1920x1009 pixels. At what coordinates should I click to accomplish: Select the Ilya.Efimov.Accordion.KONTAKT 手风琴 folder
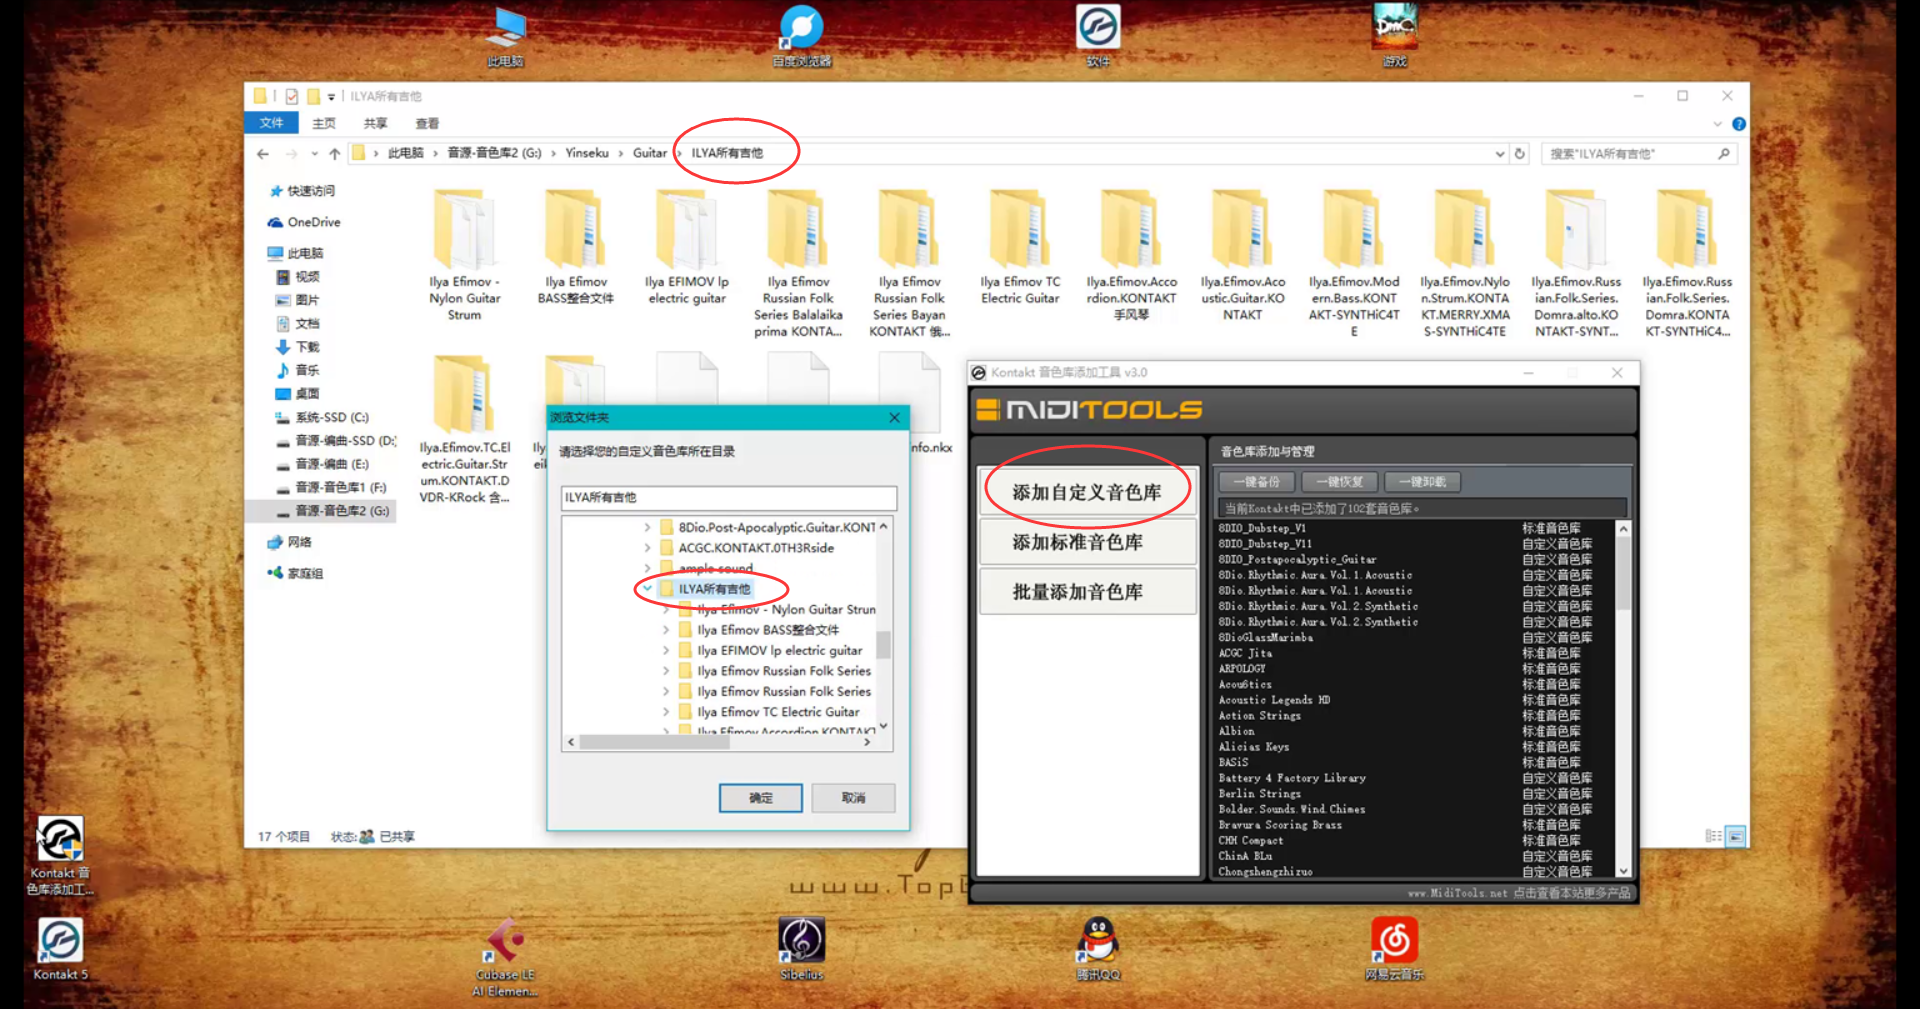pos(1132,256)
